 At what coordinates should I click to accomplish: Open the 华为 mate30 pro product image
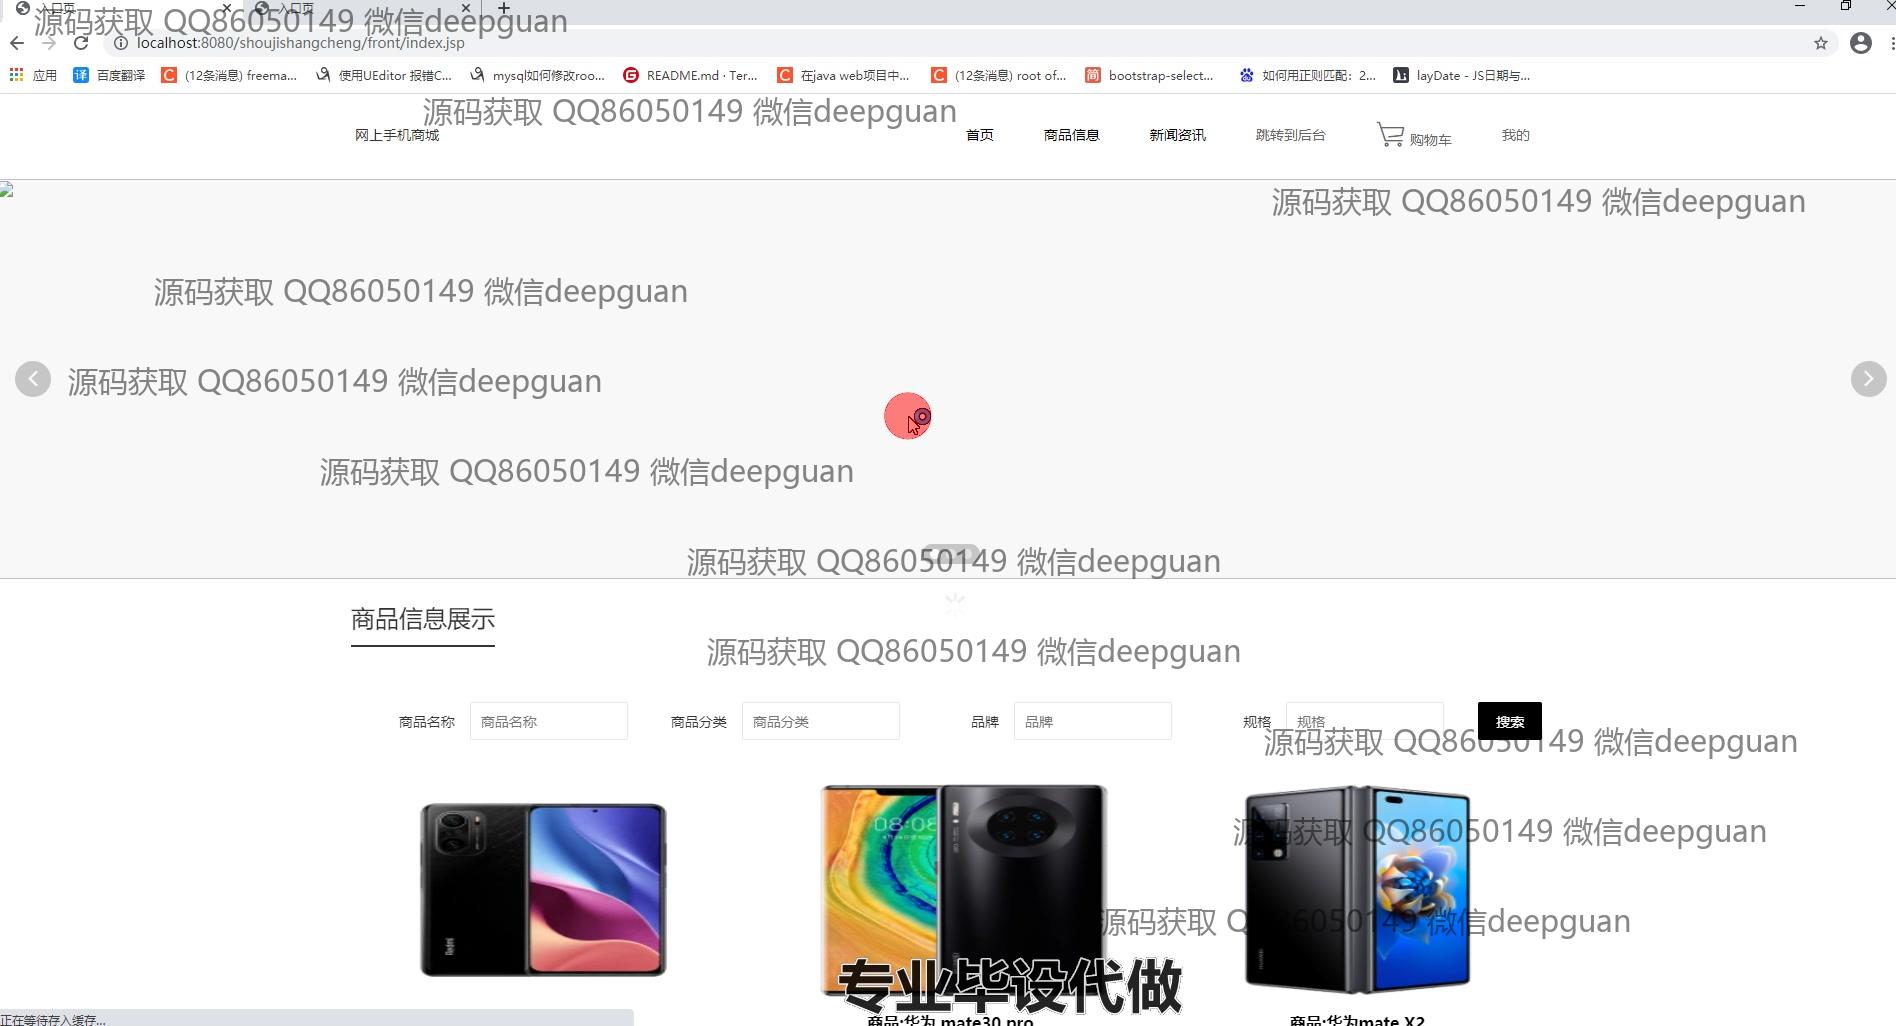click(963, 885)
